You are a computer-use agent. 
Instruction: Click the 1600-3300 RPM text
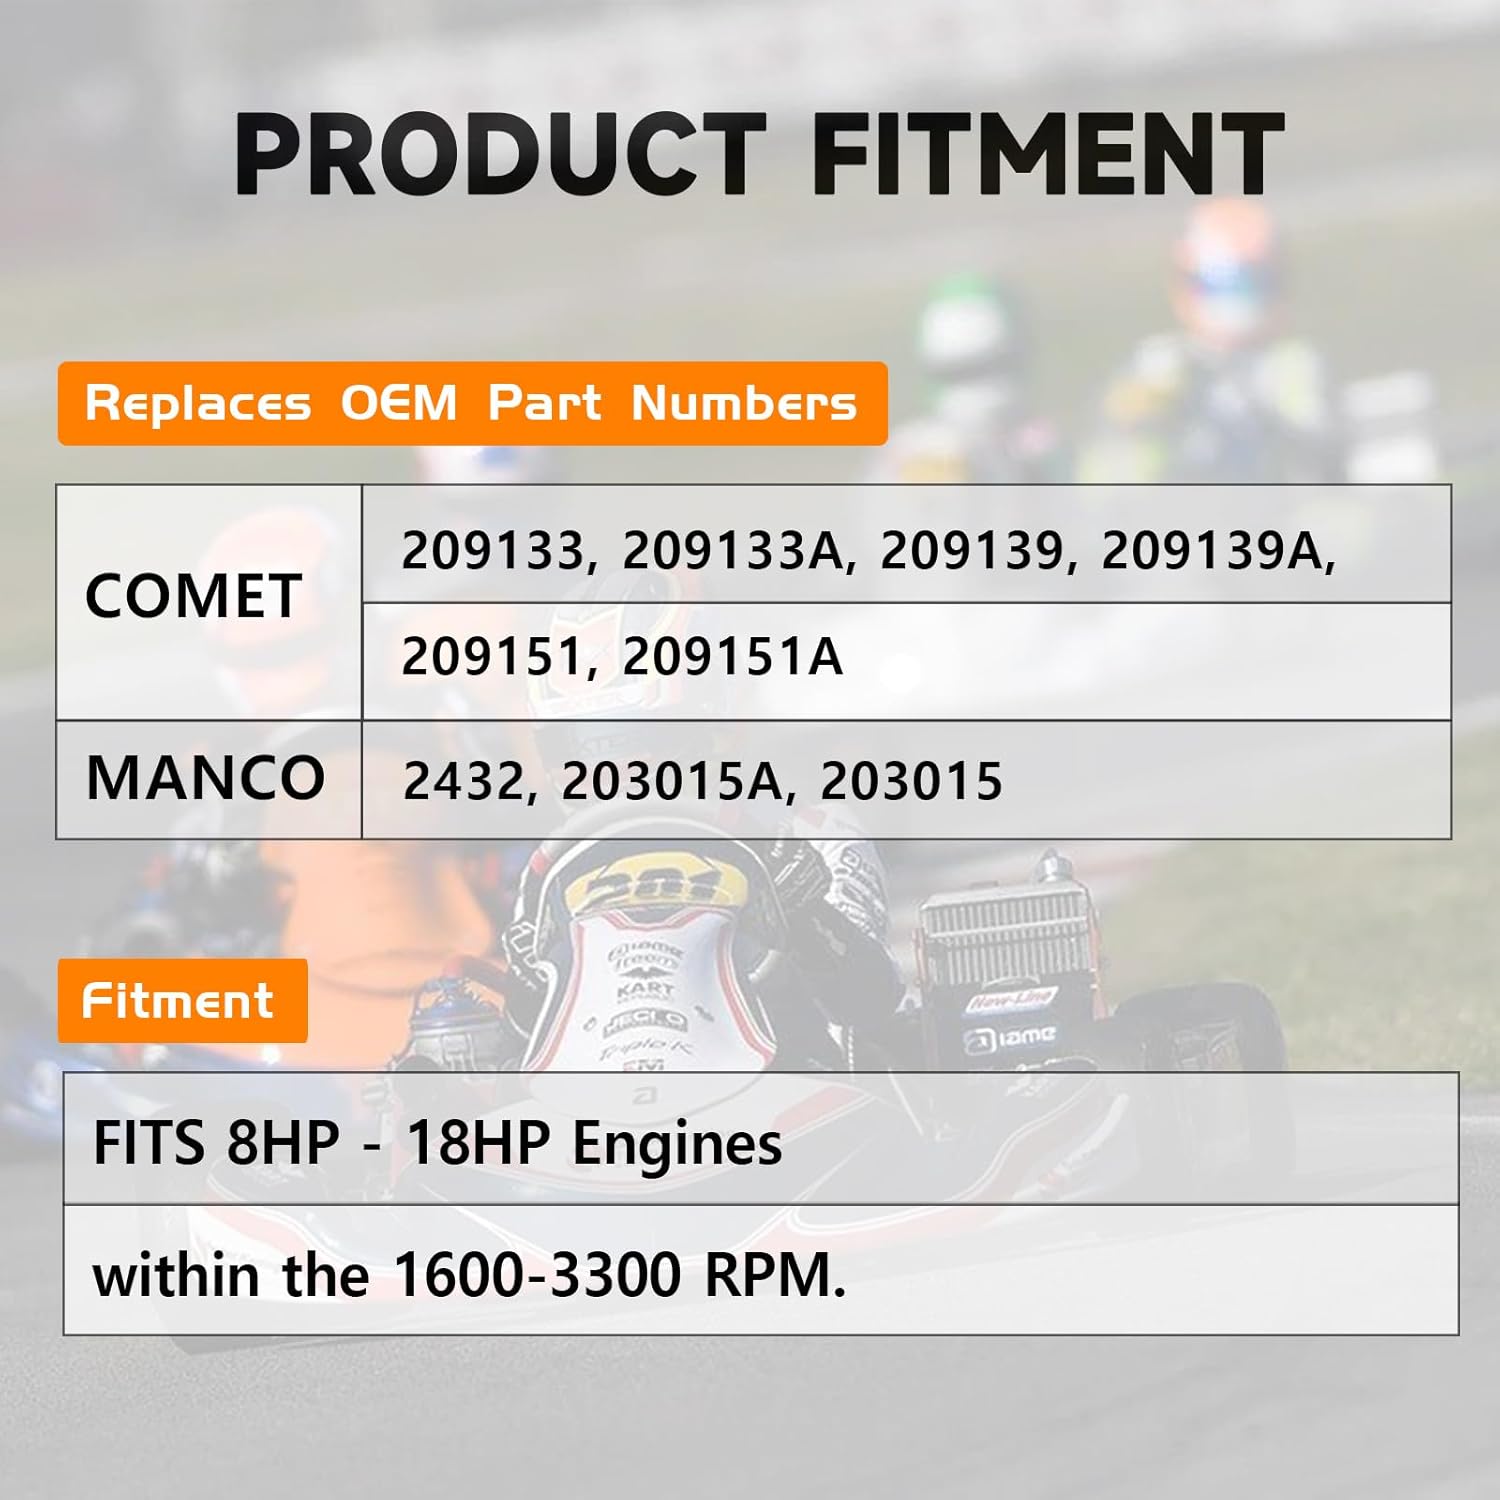[618, 1275]
